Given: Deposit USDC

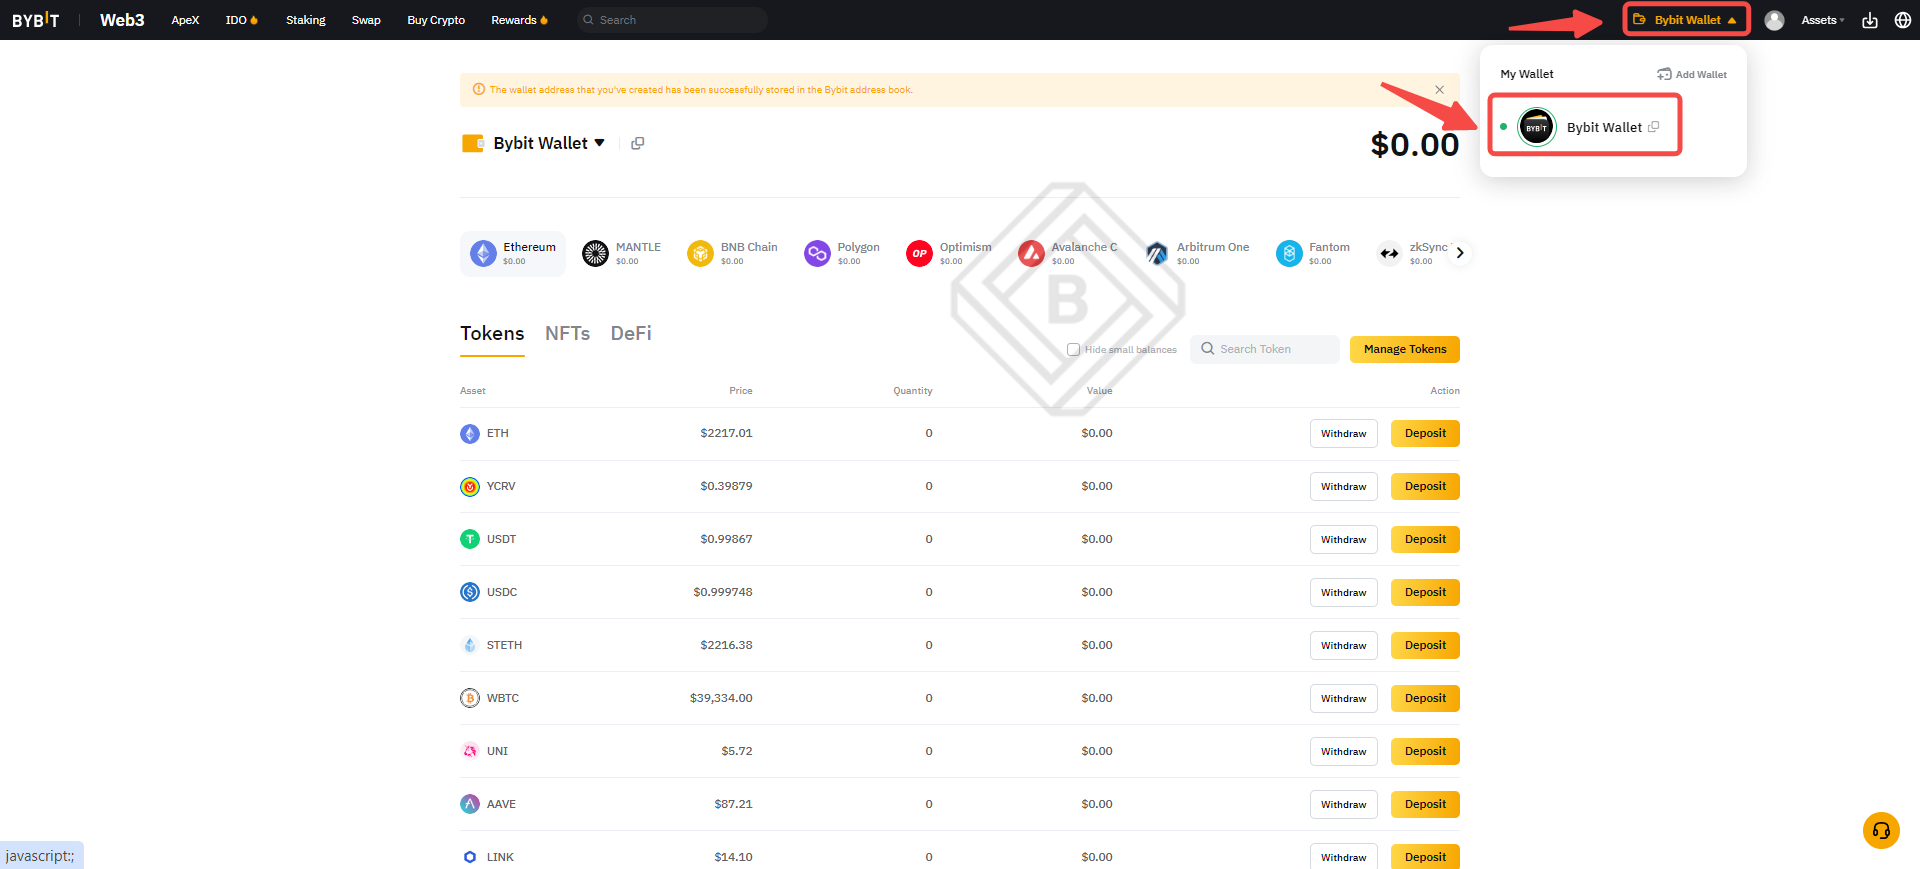Looking at the screenshot, I should [1425, 593].
